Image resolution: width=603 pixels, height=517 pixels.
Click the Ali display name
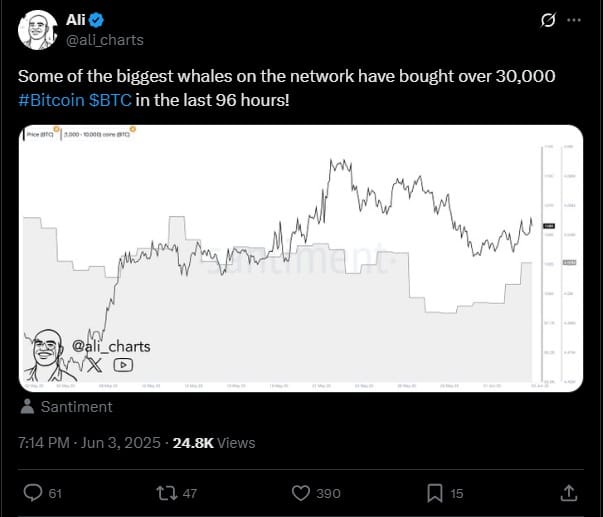coord(75,20)
